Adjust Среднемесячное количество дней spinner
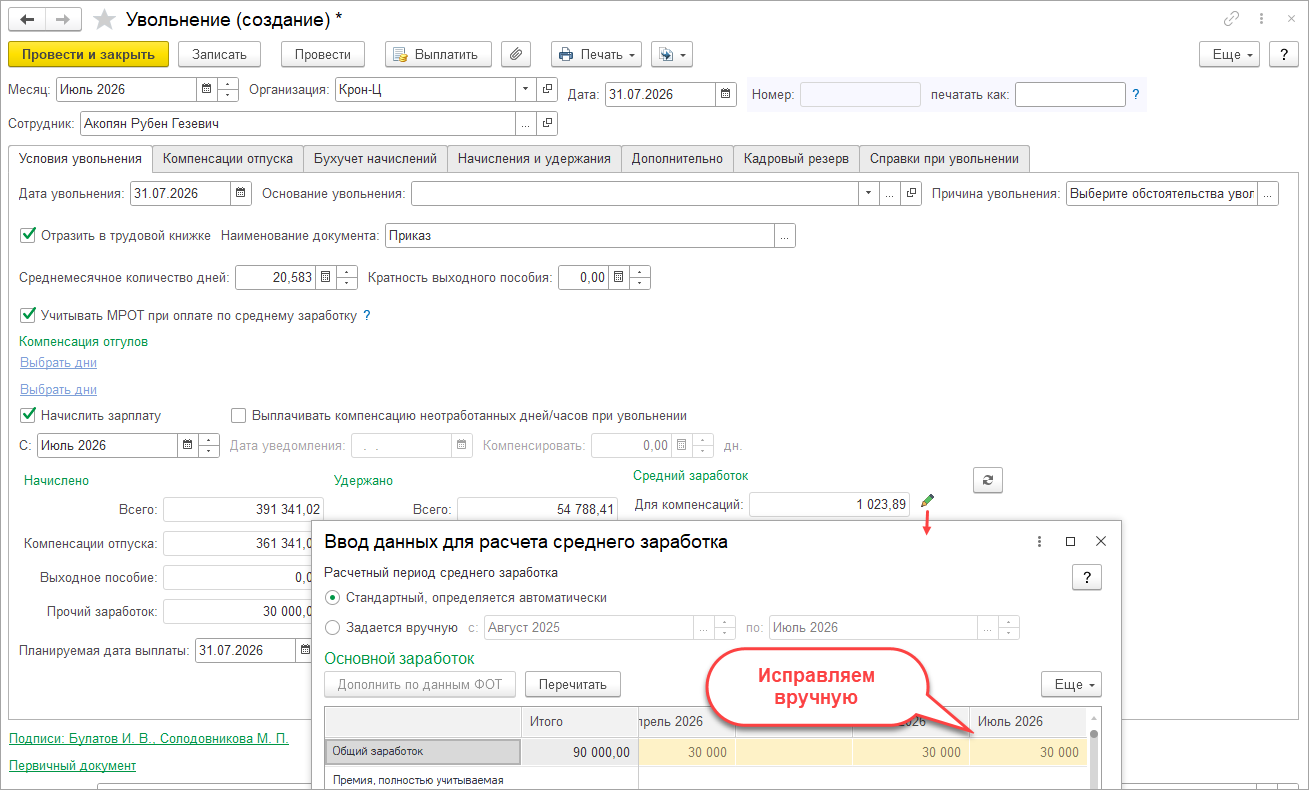Viewport: 1309px width, 790px height. 347,277
